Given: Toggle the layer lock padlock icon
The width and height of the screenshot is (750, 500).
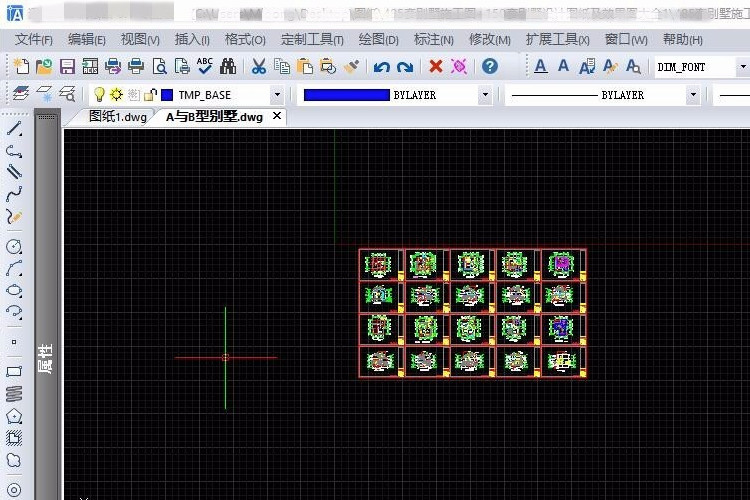Looking at the screenshot, I should [149, 95].
